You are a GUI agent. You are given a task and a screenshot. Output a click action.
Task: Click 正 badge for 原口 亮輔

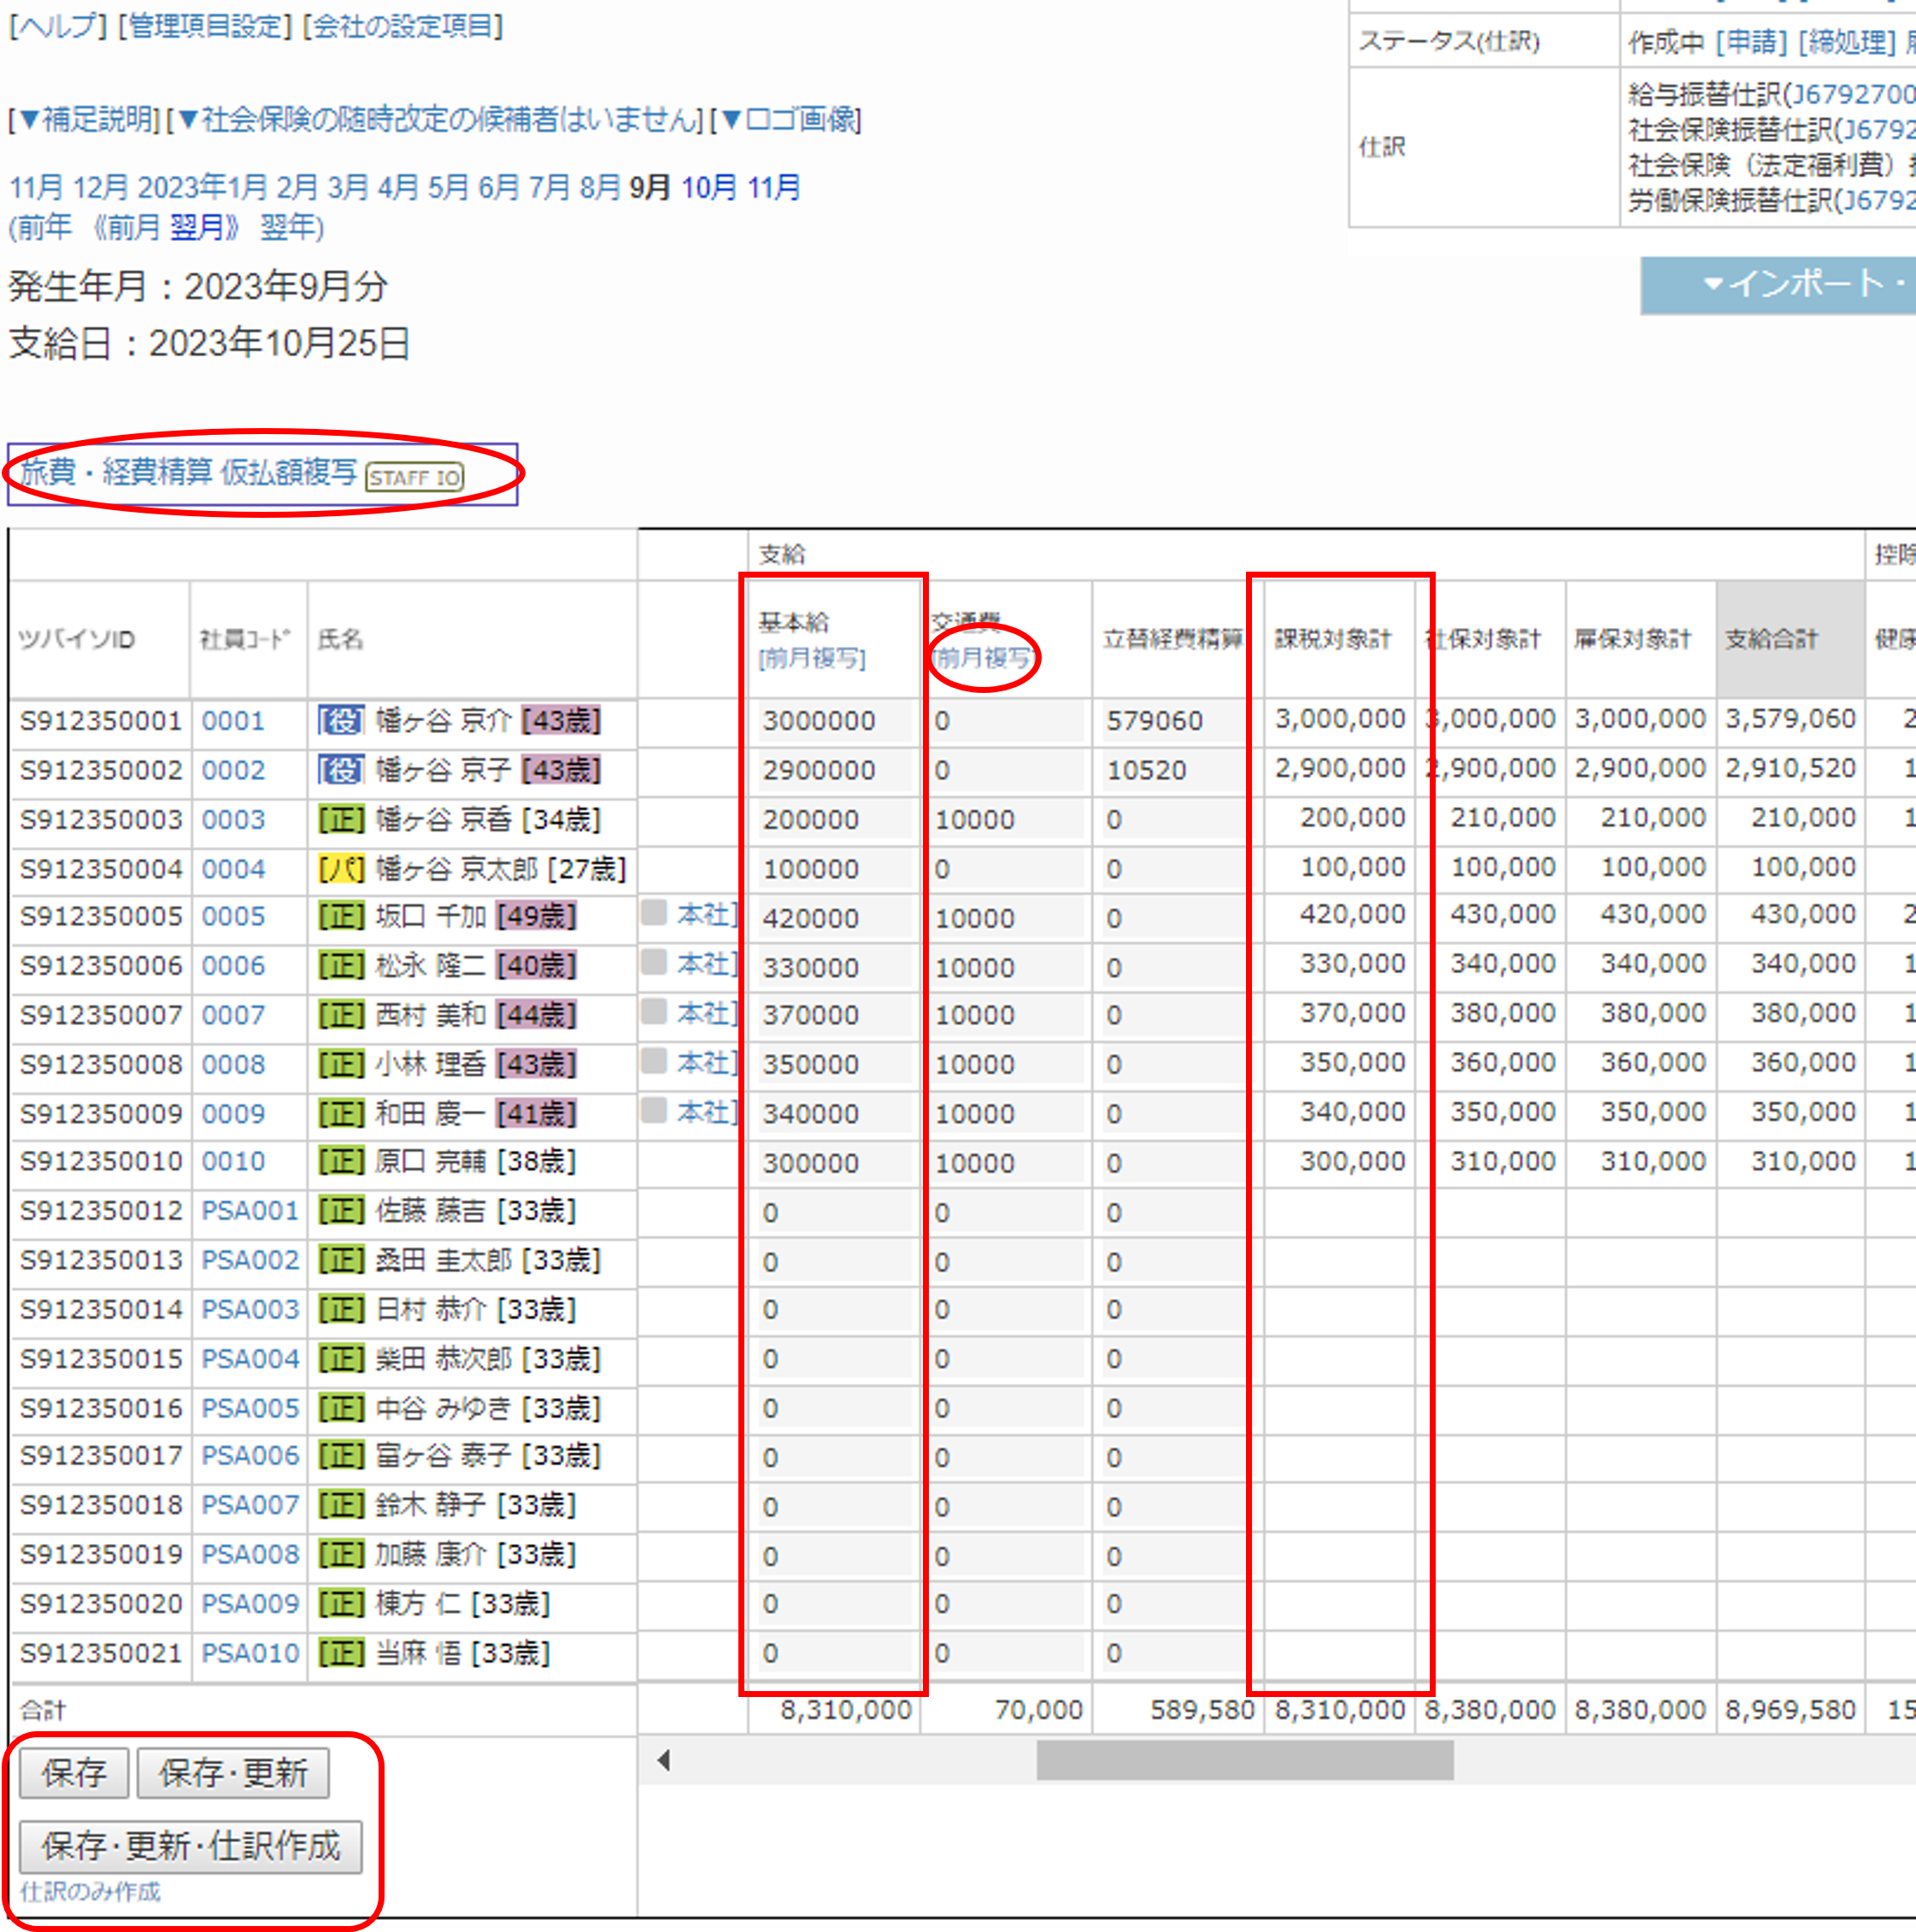click(341, 1162)
